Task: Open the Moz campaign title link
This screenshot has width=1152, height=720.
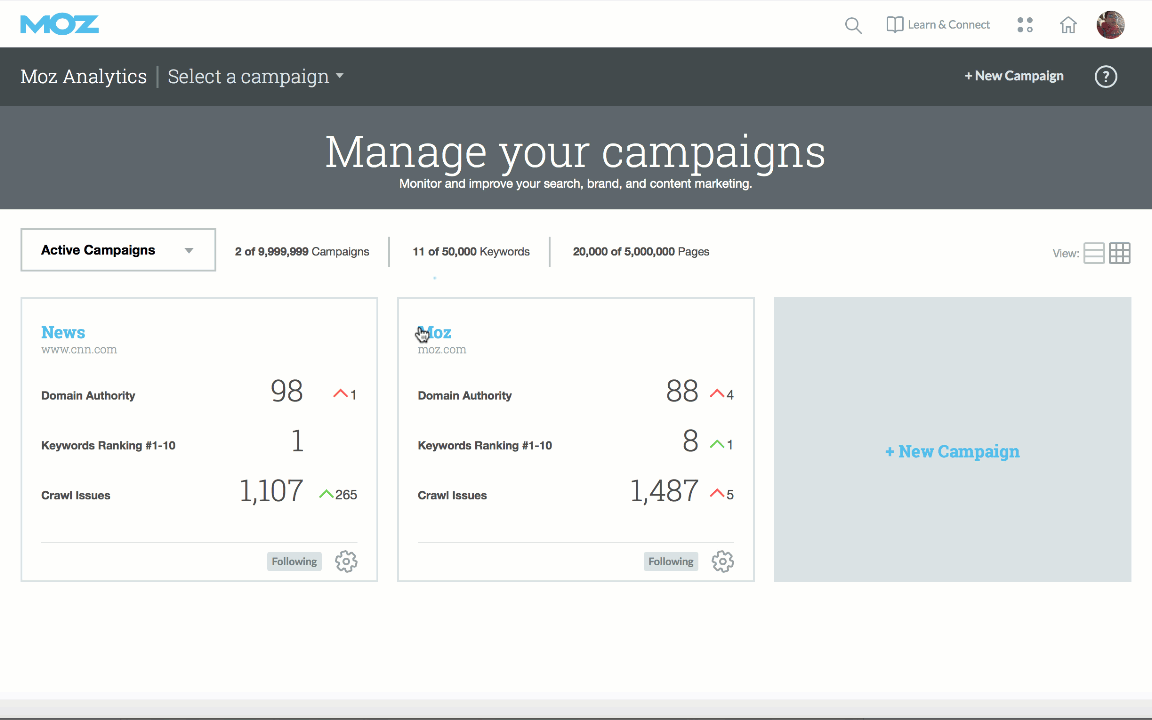Action: pyautogui.click(x=436, y=332)
